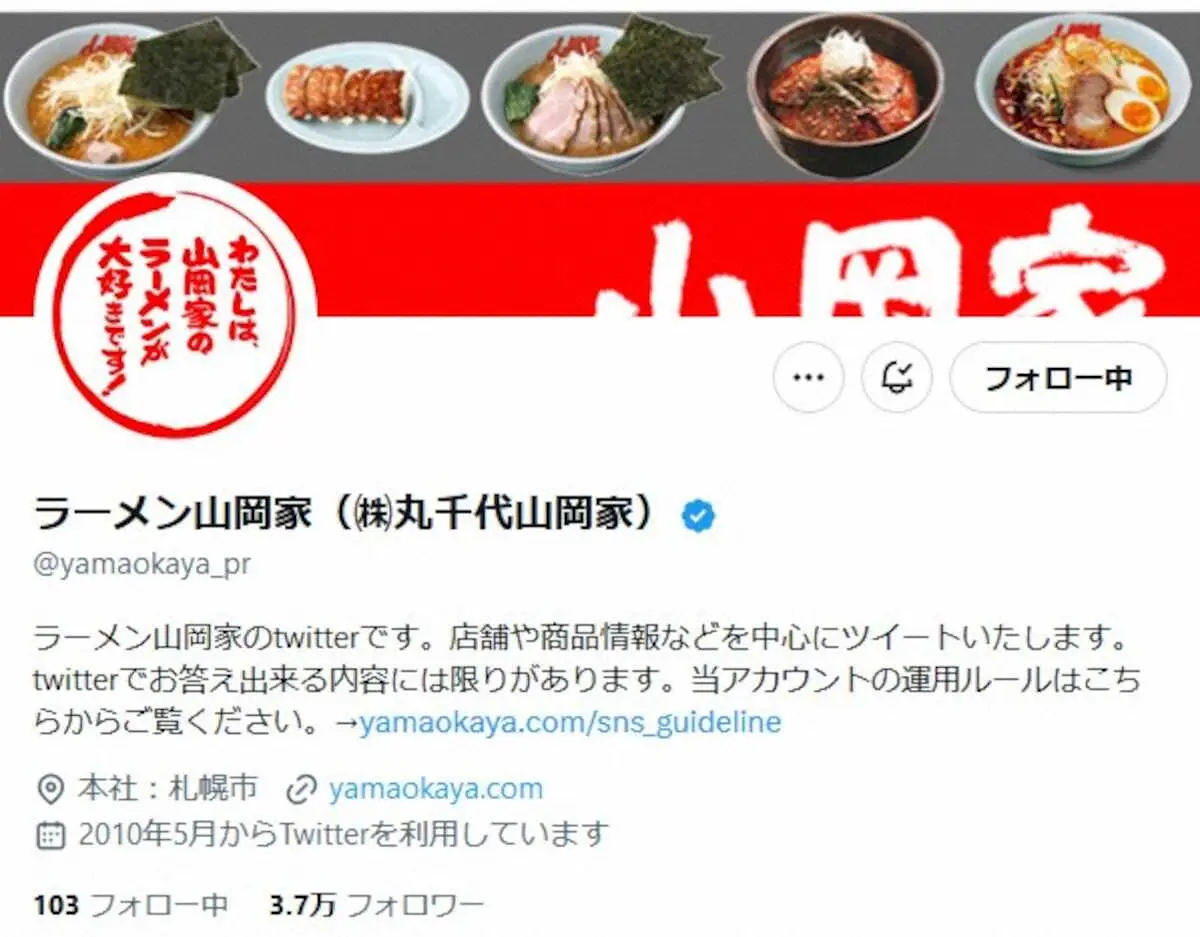The width and height of the screenshot is (1200, 937).
Task: Open the round red profile picture
Action: click(x=176, y=303)
